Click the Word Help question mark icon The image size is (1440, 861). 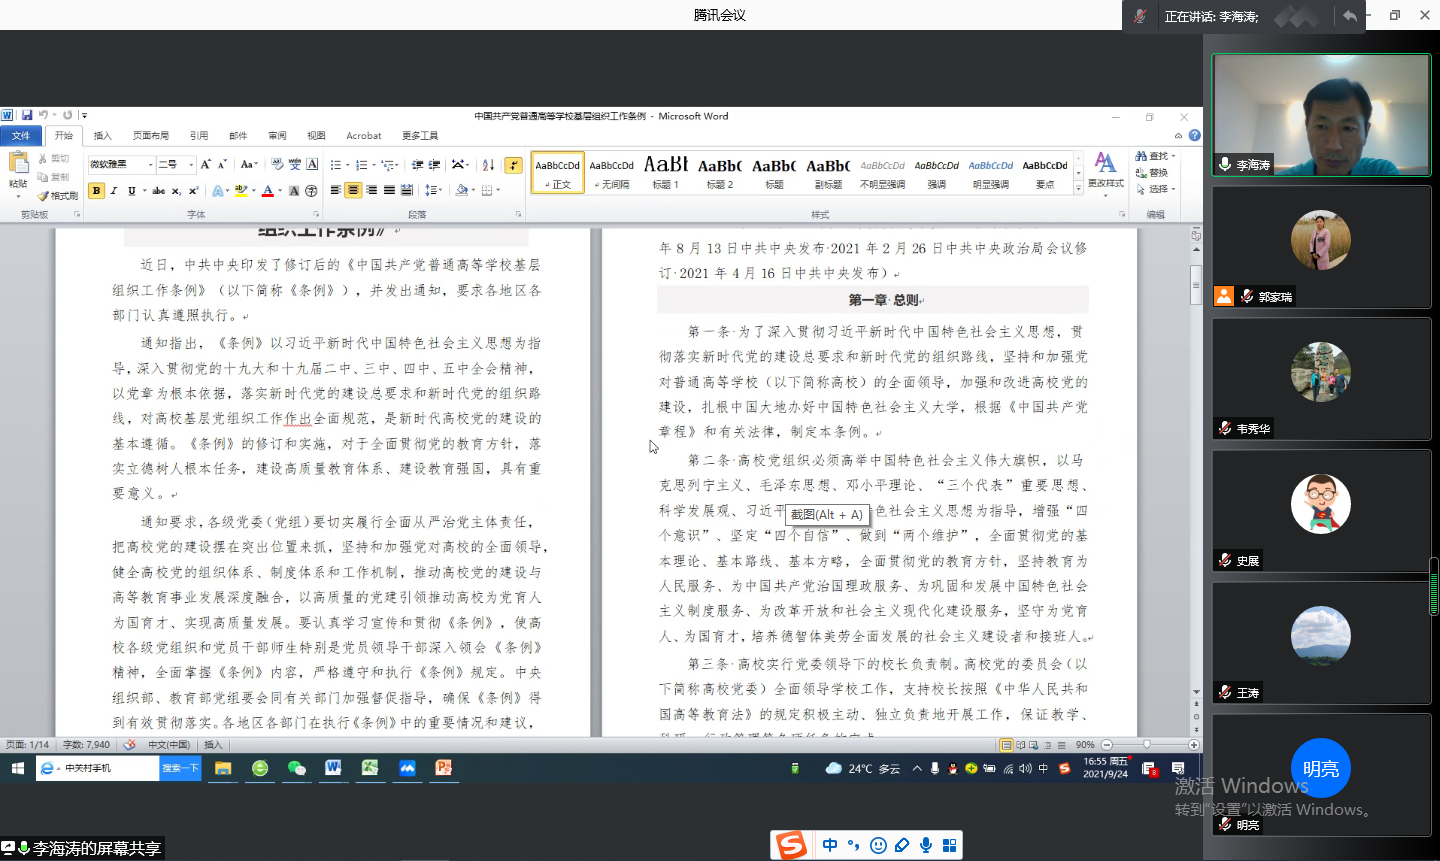coord(1194,136)
